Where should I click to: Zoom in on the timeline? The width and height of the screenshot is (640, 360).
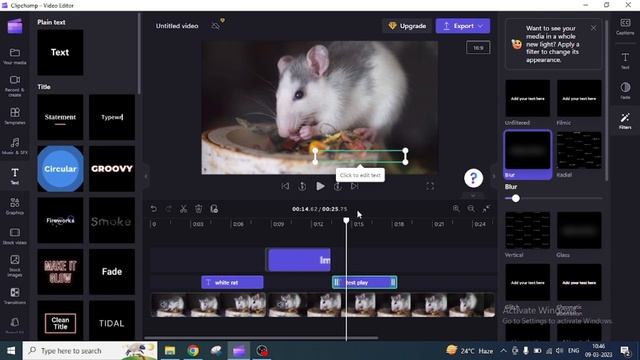[x=456, y=209]
